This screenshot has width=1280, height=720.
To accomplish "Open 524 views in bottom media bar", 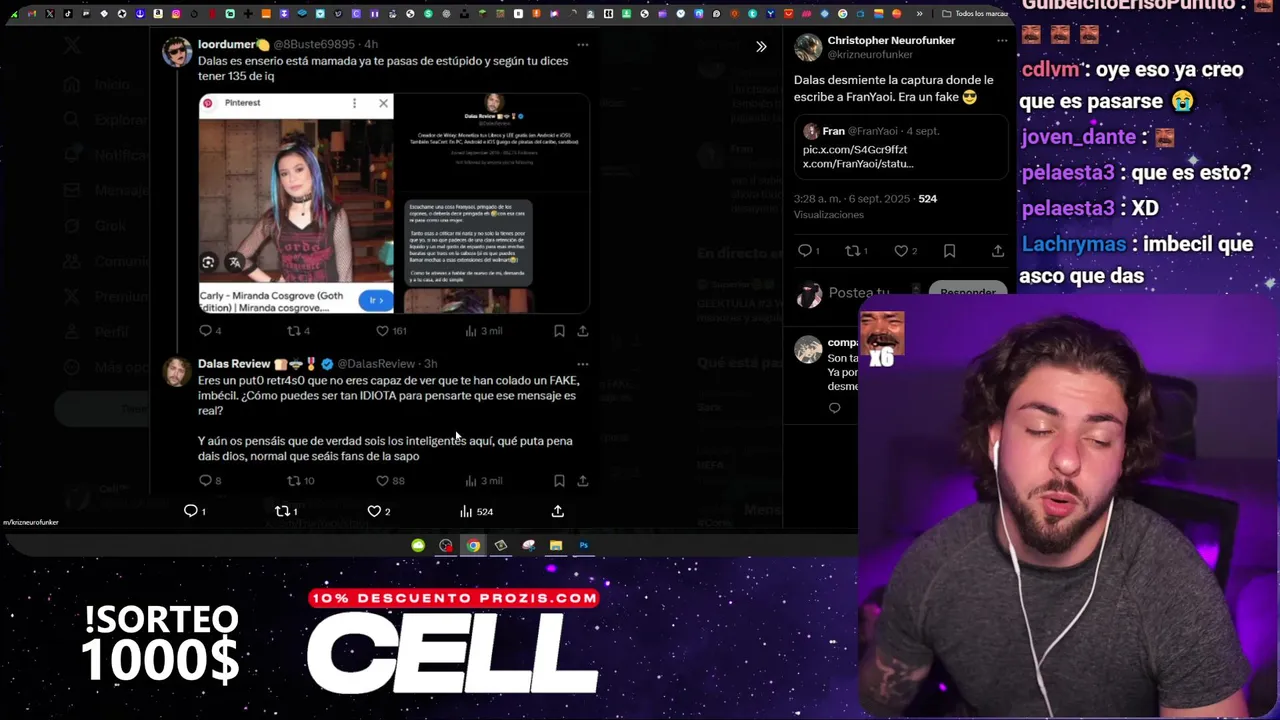I will pyautogui.click(x=476, y=511).
